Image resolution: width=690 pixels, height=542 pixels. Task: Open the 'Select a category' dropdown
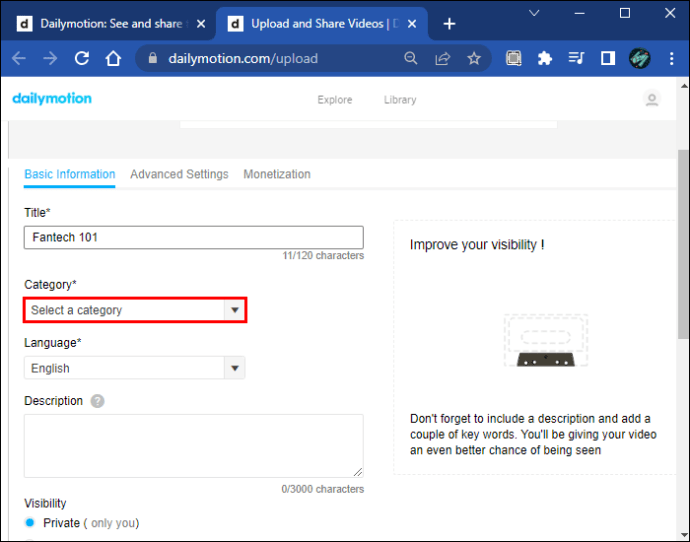tap(135, 310)
